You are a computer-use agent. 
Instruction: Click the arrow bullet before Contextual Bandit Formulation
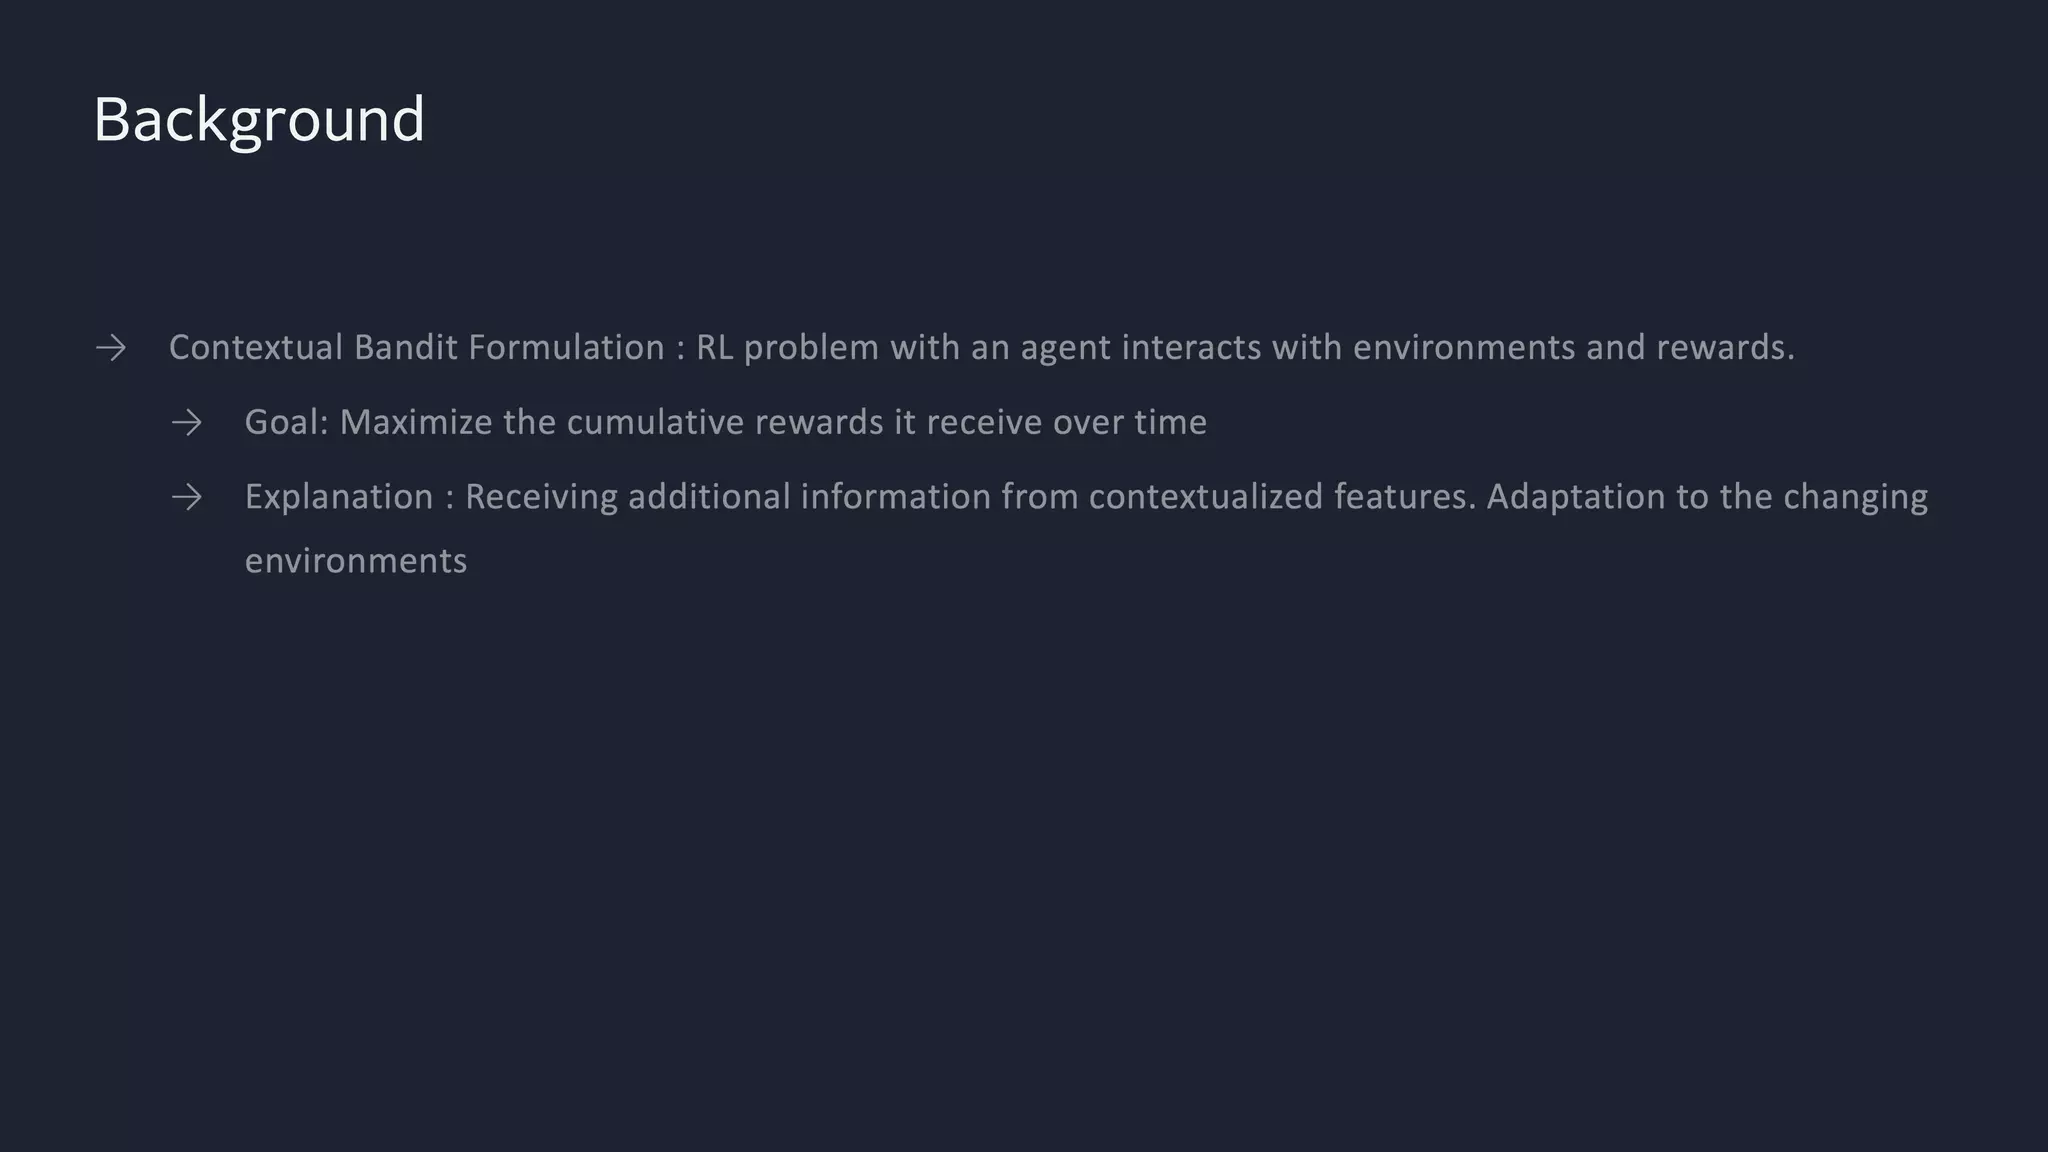coord(111,348)
